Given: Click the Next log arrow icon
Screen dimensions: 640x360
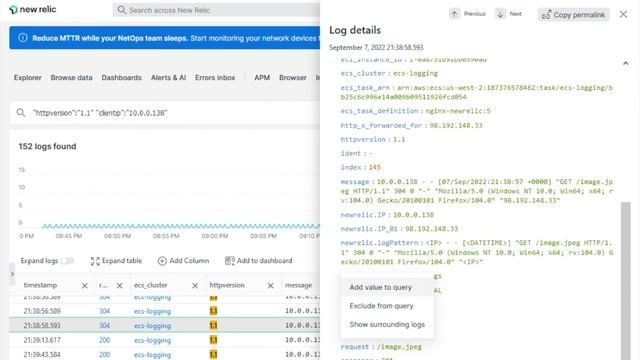Looking at the screenshot, I should [x=500, y=13].
